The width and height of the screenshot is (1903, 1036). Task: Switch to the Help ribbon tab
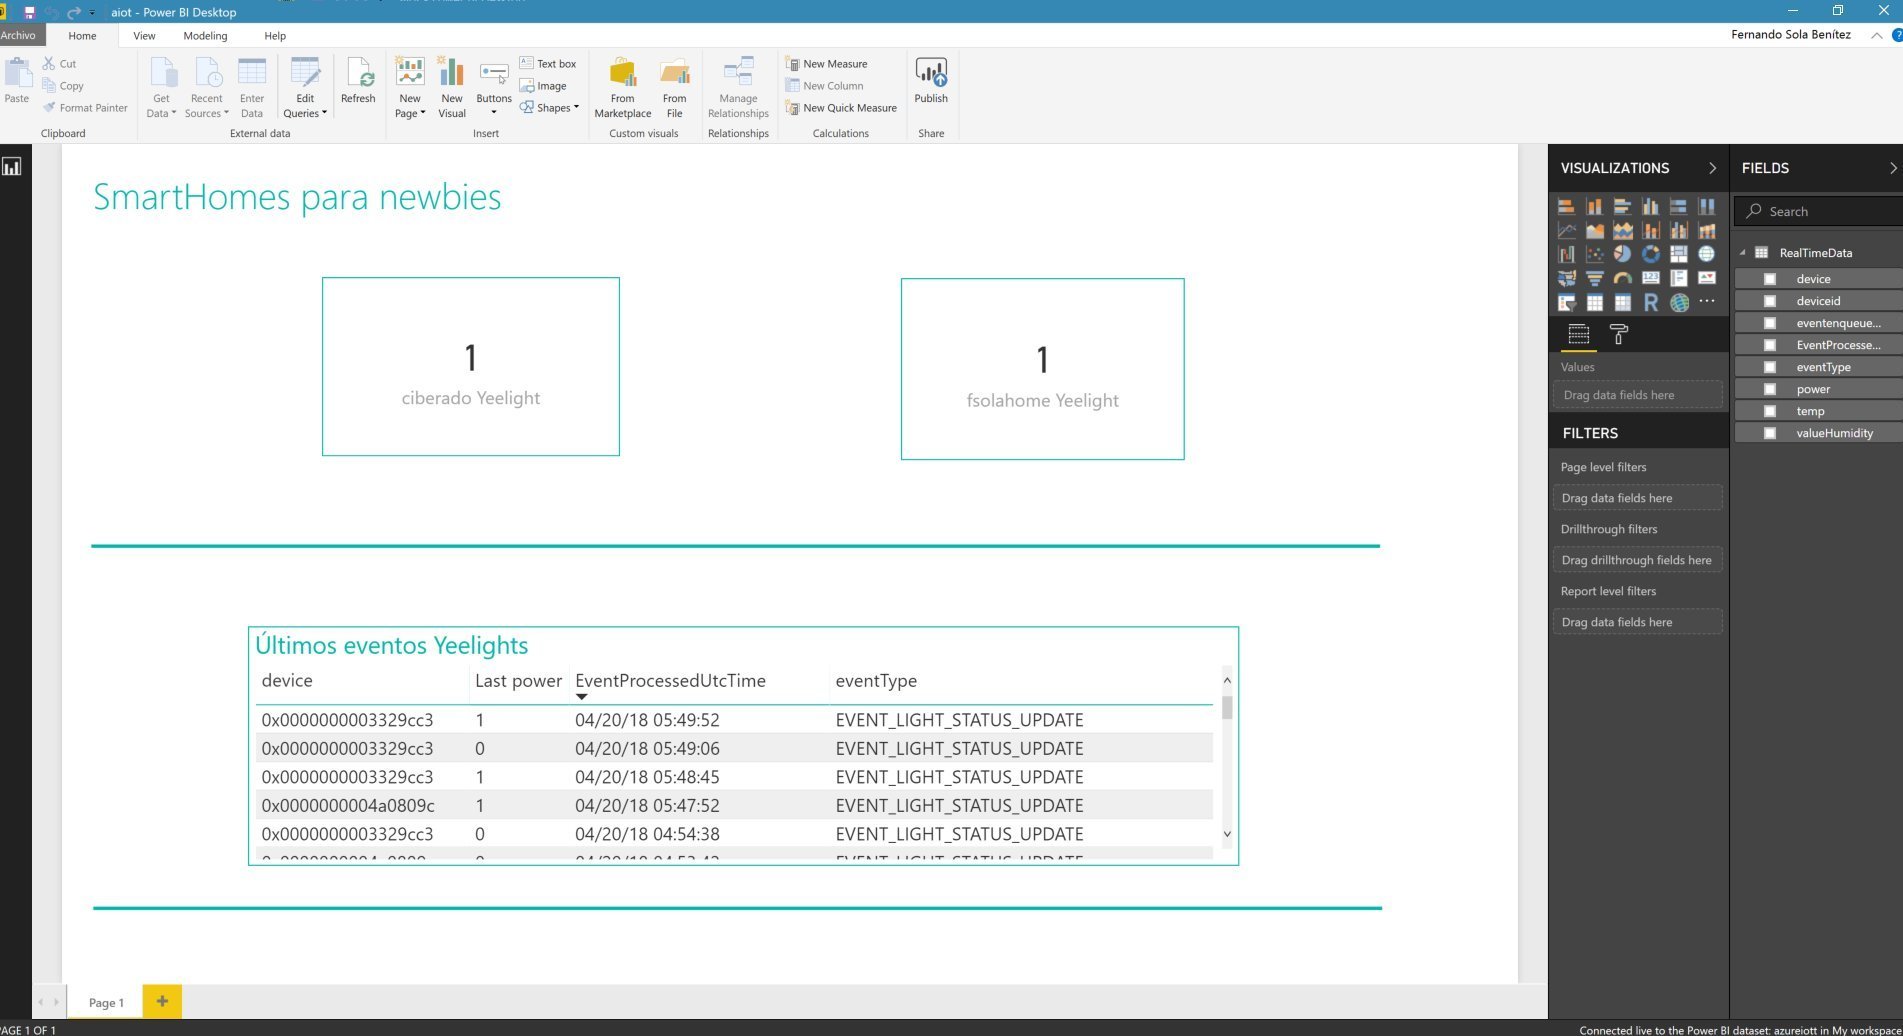[275, 36]
